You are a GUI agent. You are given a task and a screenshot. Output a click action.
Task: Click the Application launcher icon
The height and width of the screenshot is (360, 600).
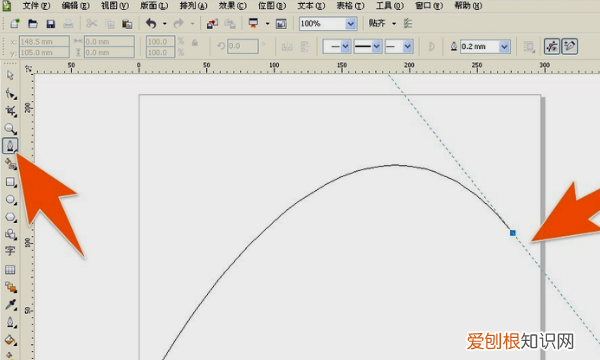coord(253,24)
